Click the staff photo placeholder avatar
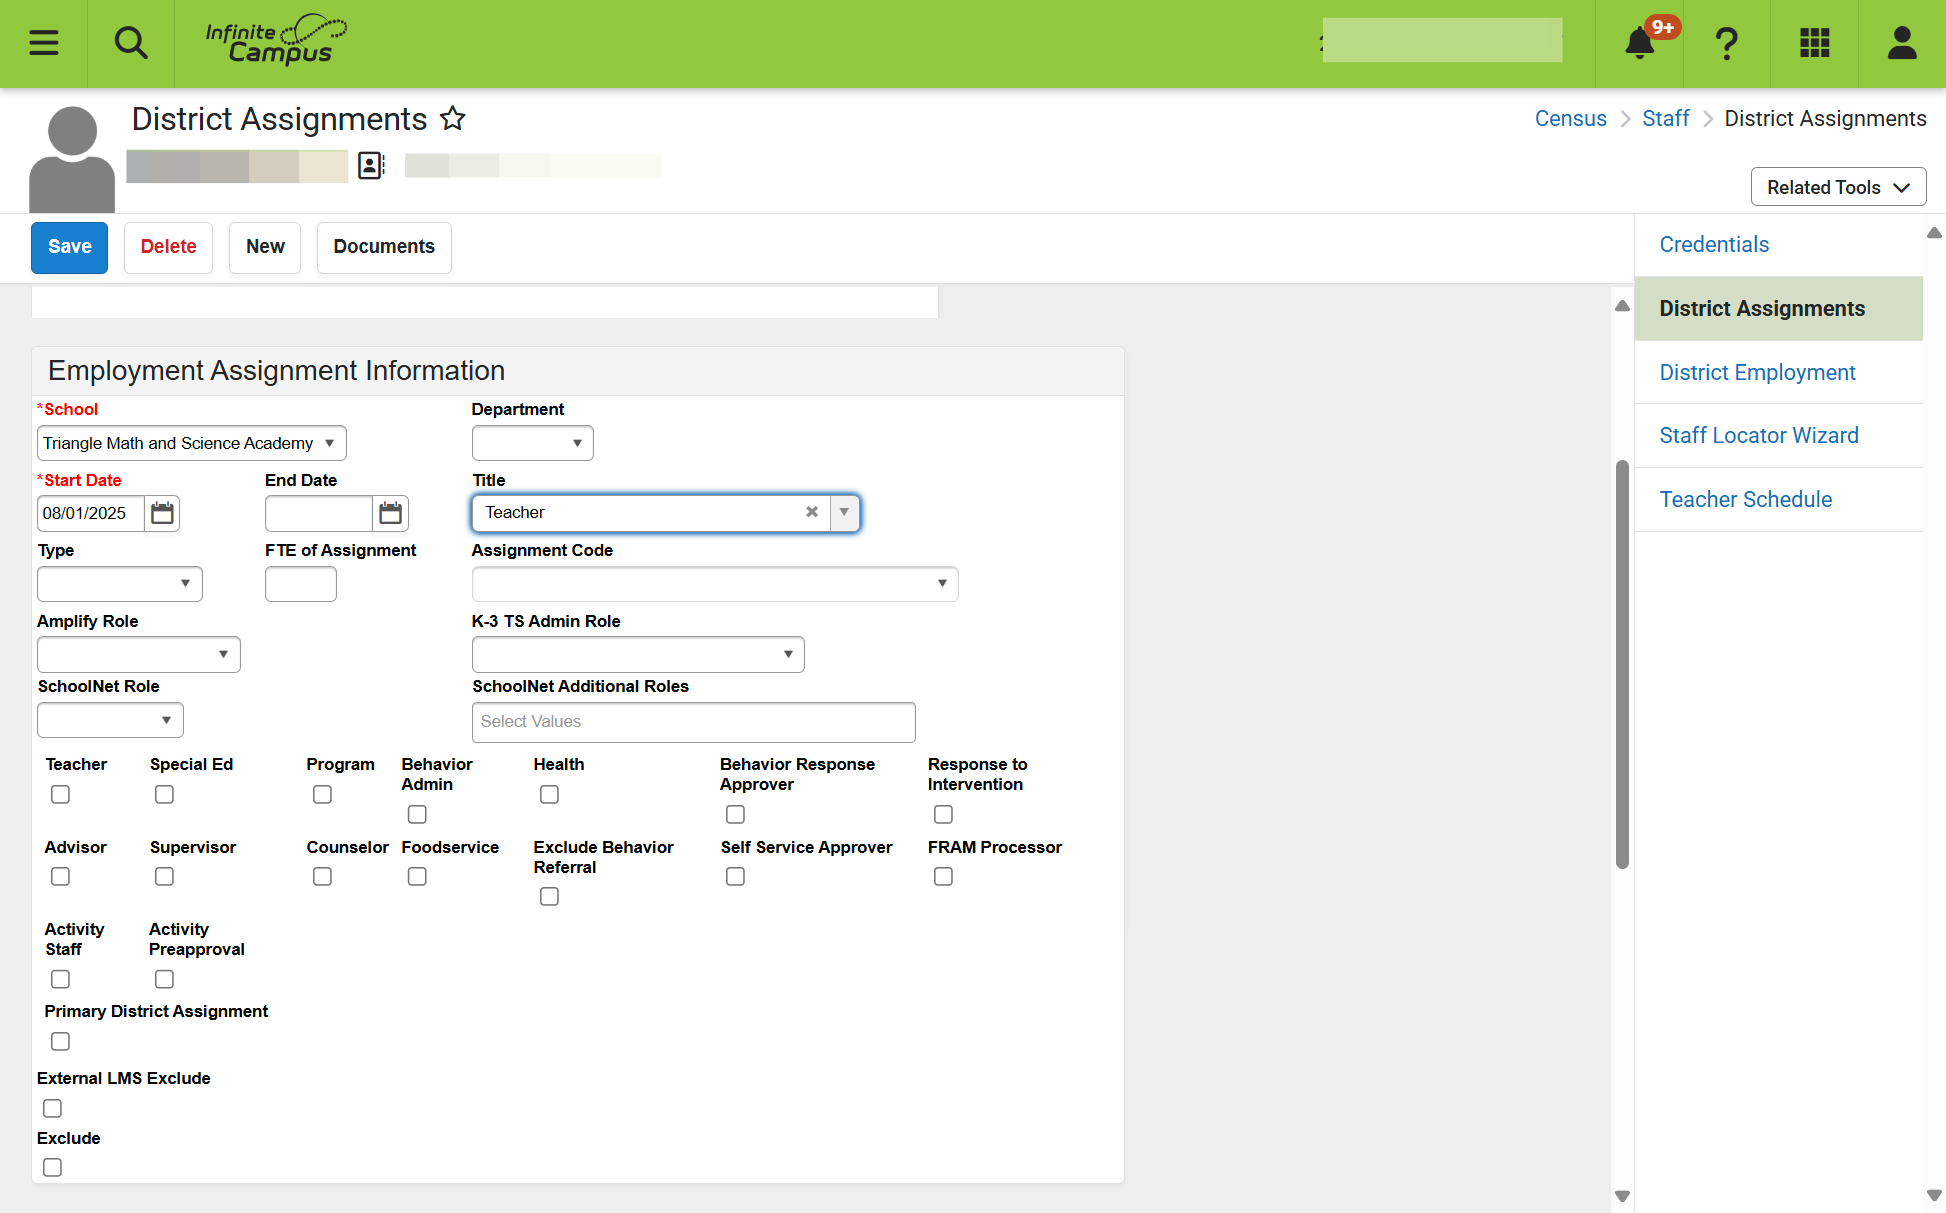This screenshot has height=1213, width=1946. (72, 159)
